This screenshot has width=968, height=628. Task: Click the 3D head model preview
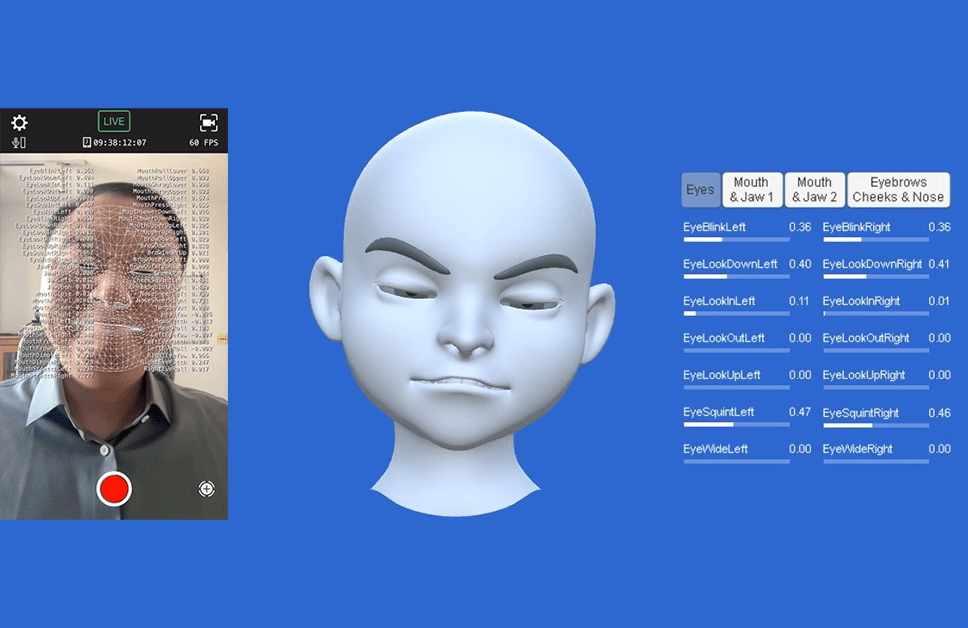(x=462, y=314)
